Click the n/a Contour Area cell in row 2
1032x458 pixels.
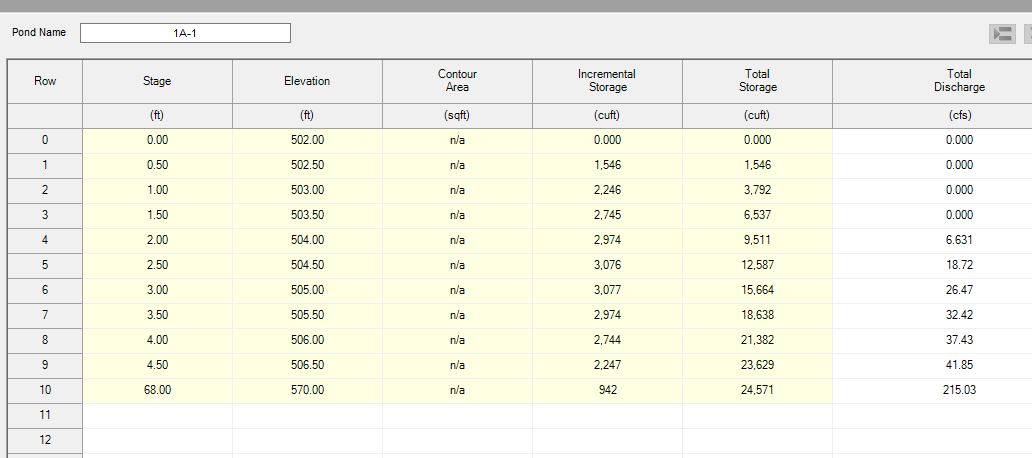pos(457,190)
